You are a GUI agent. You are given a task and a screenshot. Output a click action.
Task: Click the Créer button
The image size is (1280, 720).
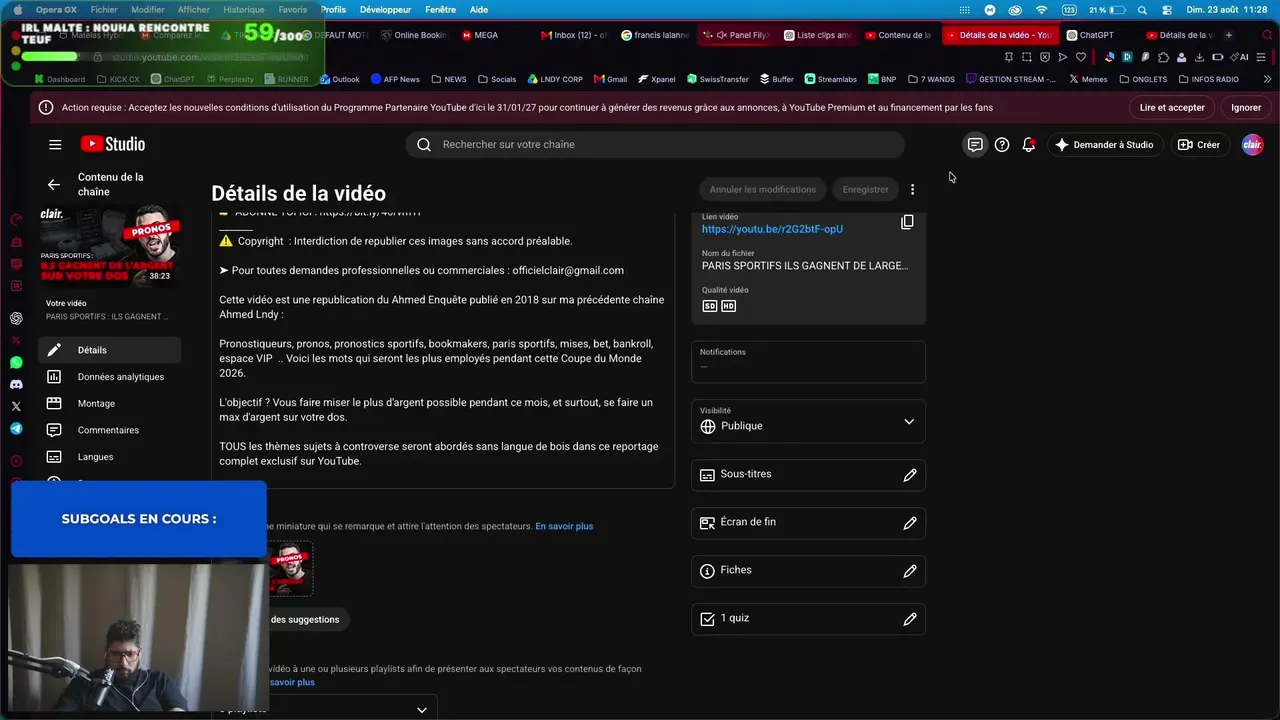1198,145
